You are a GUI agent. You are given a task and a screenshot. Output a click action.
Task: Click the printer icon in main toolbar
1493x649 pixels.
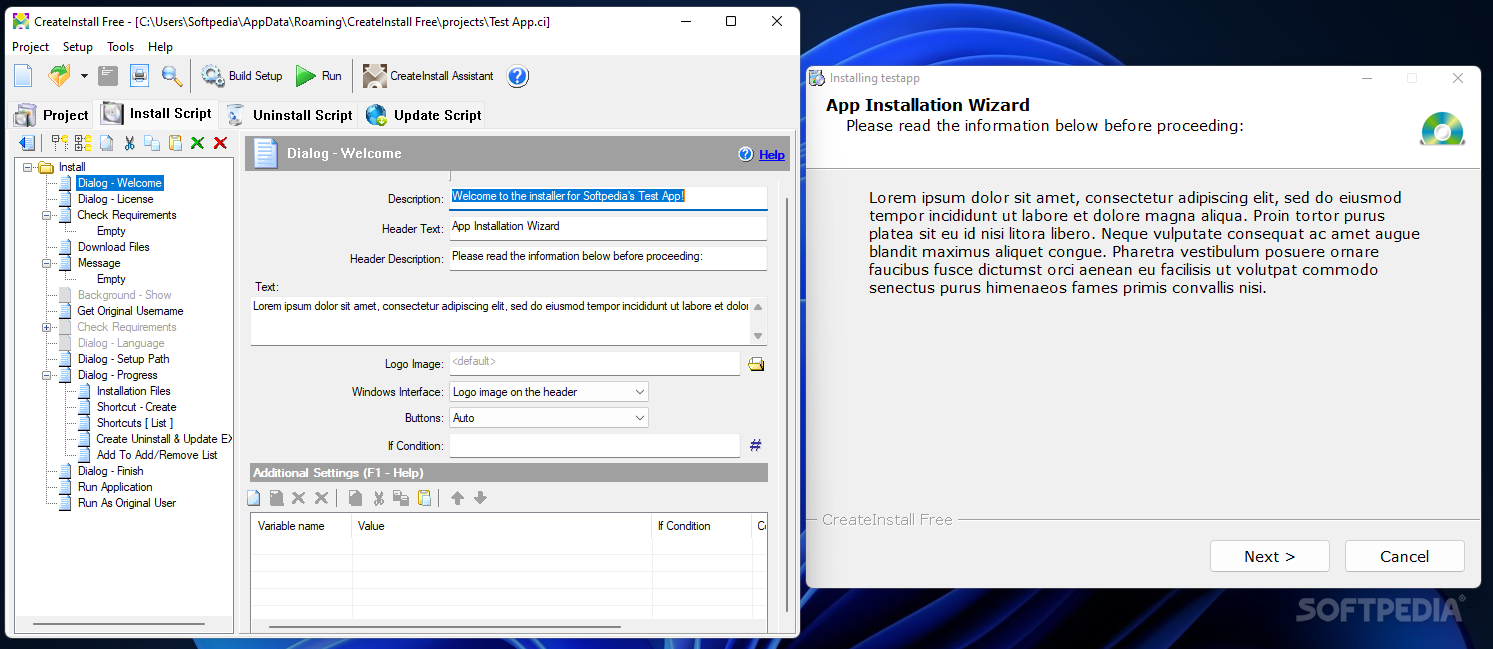139,76
